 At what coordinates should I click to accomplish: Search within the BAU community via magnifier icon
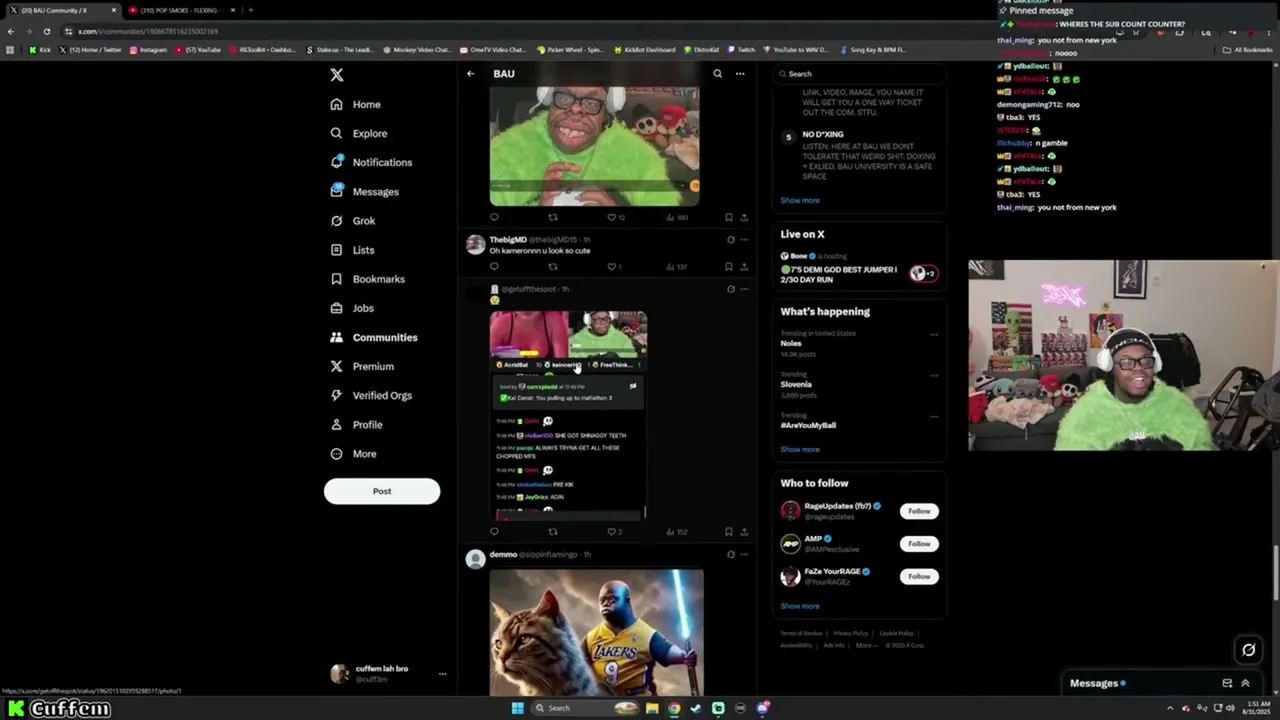(717, 74)
